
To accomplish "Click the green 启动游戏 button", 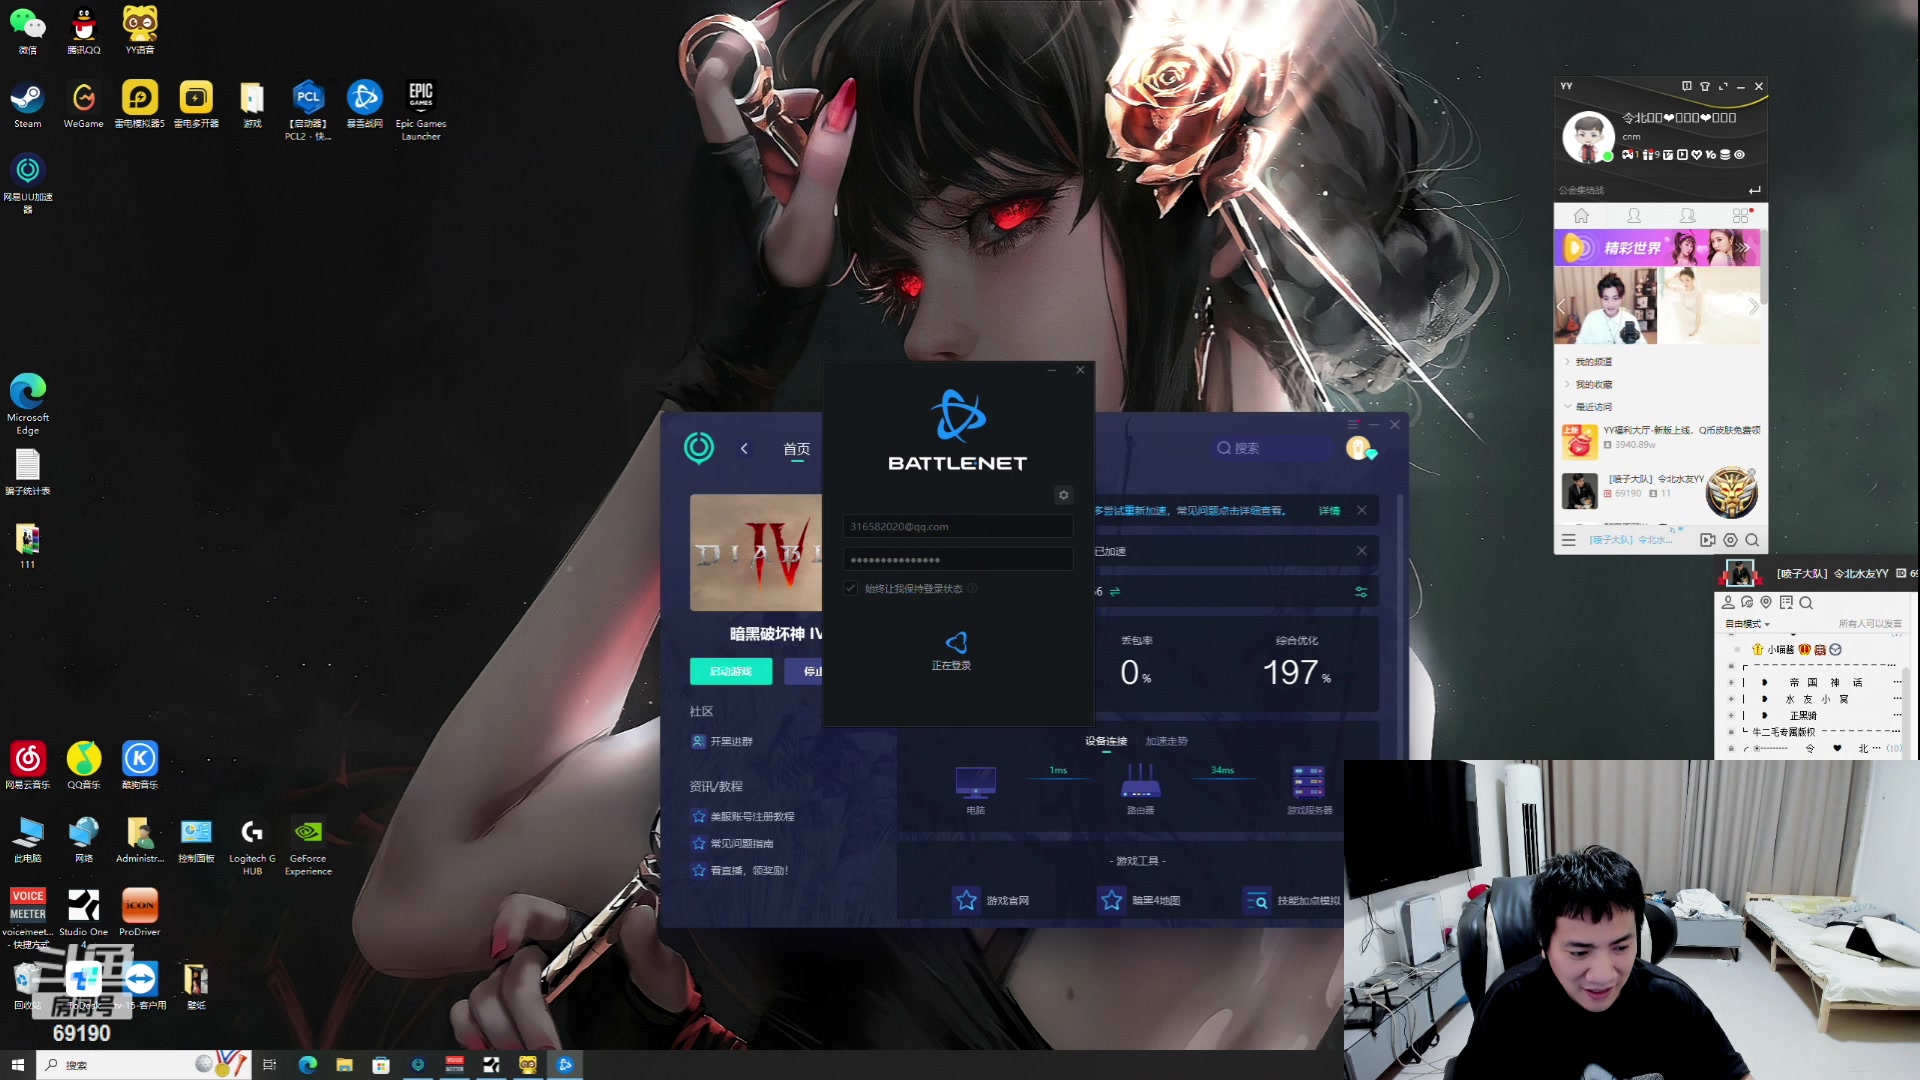I will click(x=730, y=671).
